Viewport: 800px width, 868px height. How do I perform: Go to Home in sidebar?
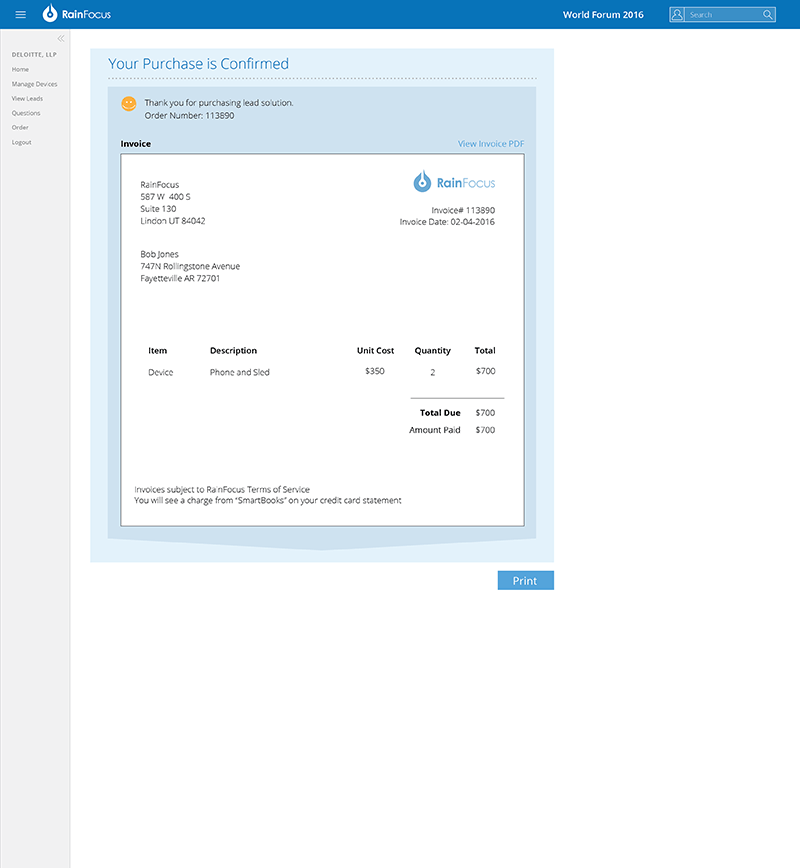tap(20, 69)
